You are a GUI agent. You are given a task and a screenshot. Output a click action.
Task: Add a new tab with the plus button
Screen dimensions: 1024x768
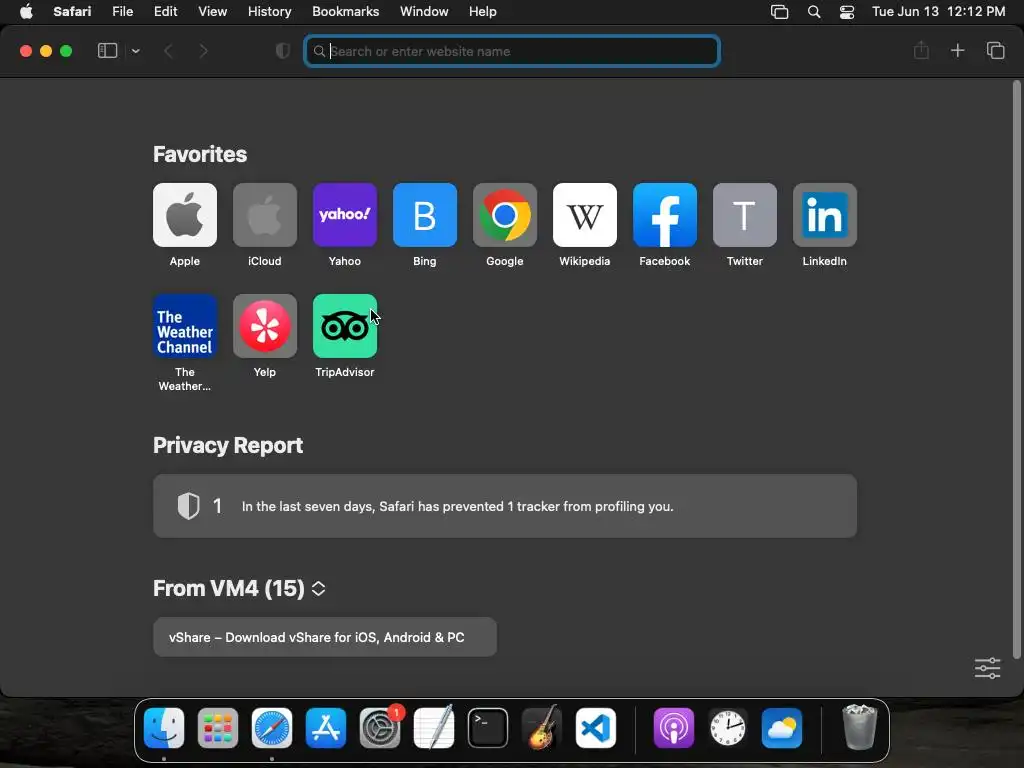[x=957, y=50]
